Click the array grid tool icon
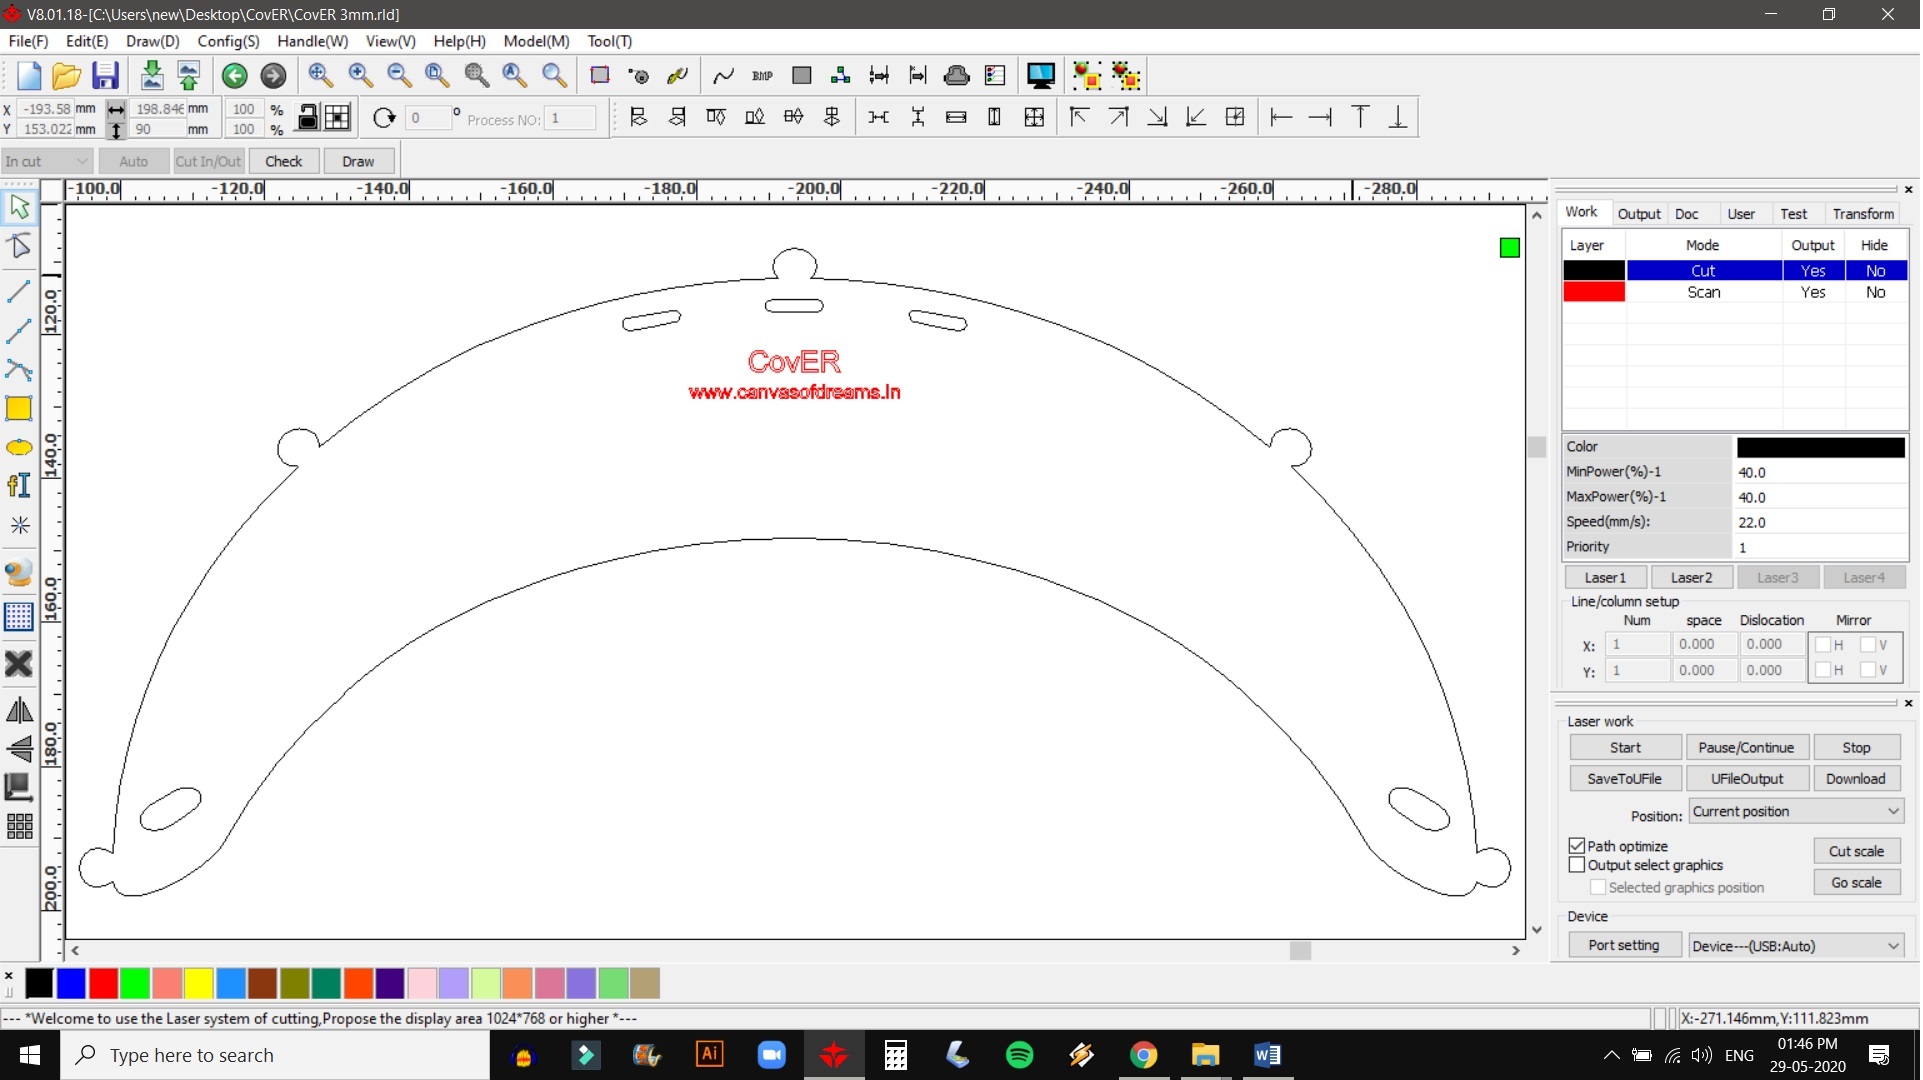Screen dimensions: 1923x1080 pos(19,827)
